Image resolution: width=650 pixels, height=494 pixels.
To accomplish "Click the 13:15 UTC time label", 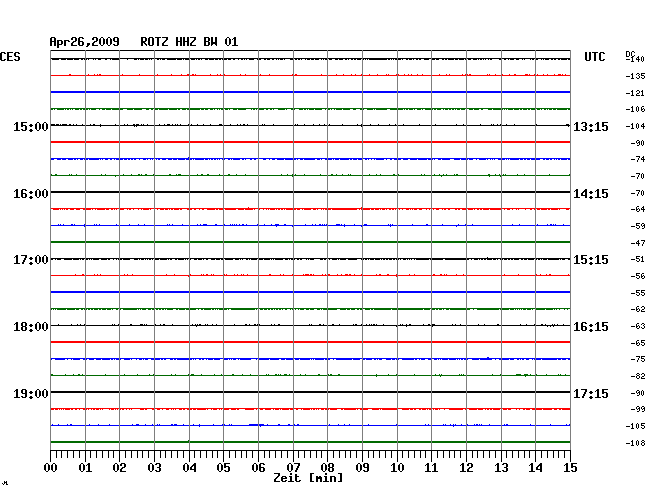I will click(591, 127).
